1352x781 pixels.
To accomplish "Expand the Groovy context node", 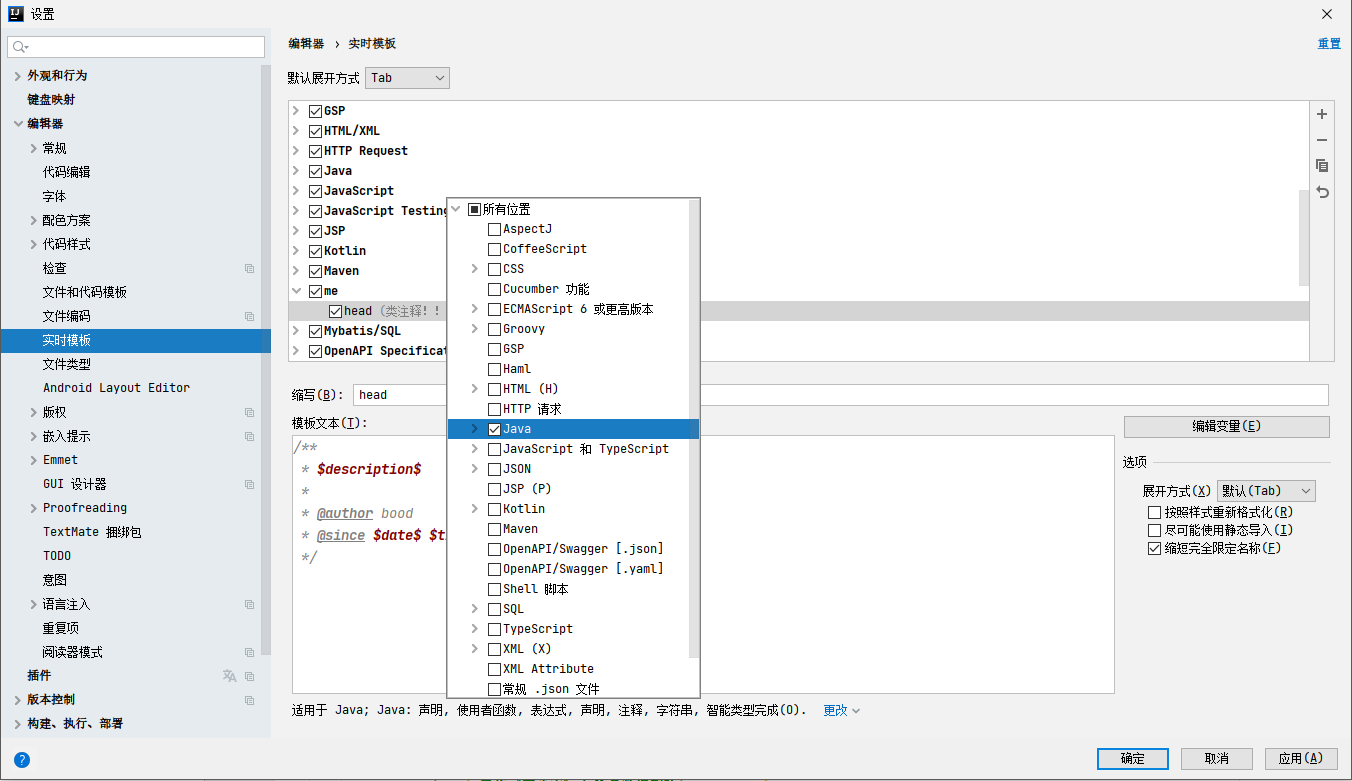I will 474,329.
